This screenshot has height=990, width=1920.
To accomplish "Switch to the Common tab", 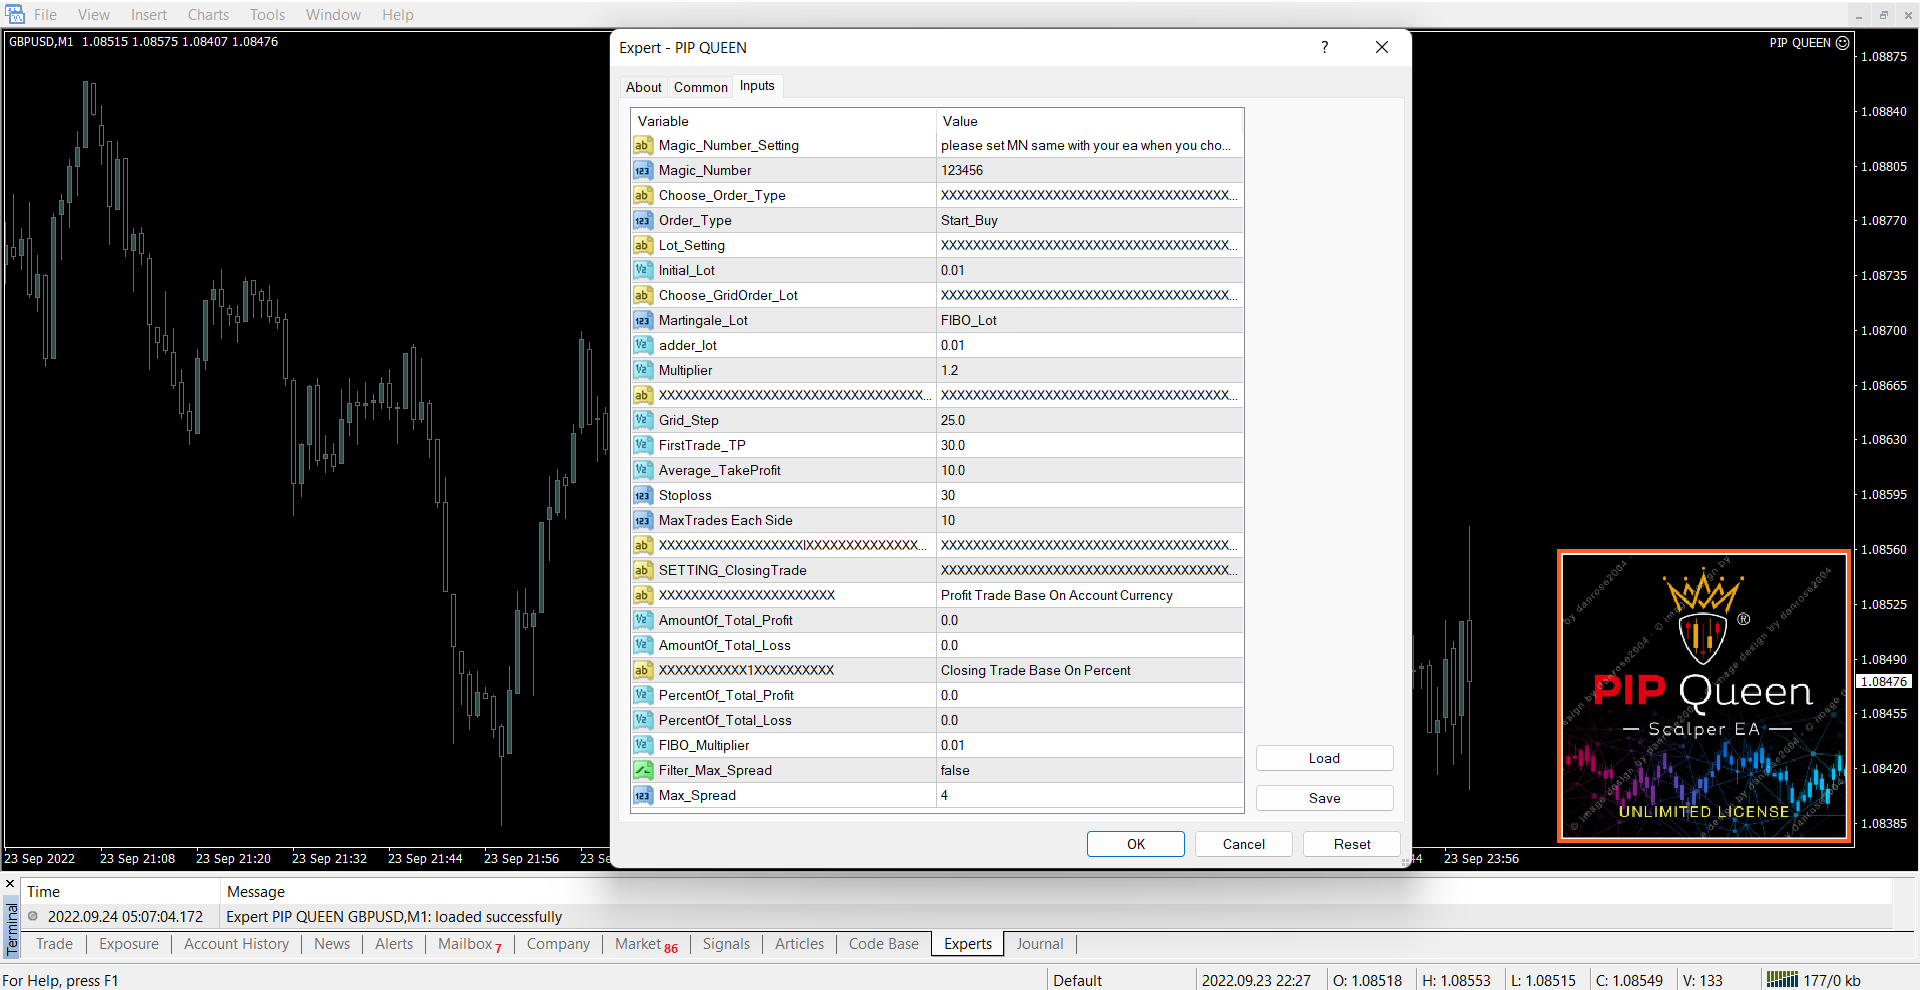I will (x=700, y=88).
